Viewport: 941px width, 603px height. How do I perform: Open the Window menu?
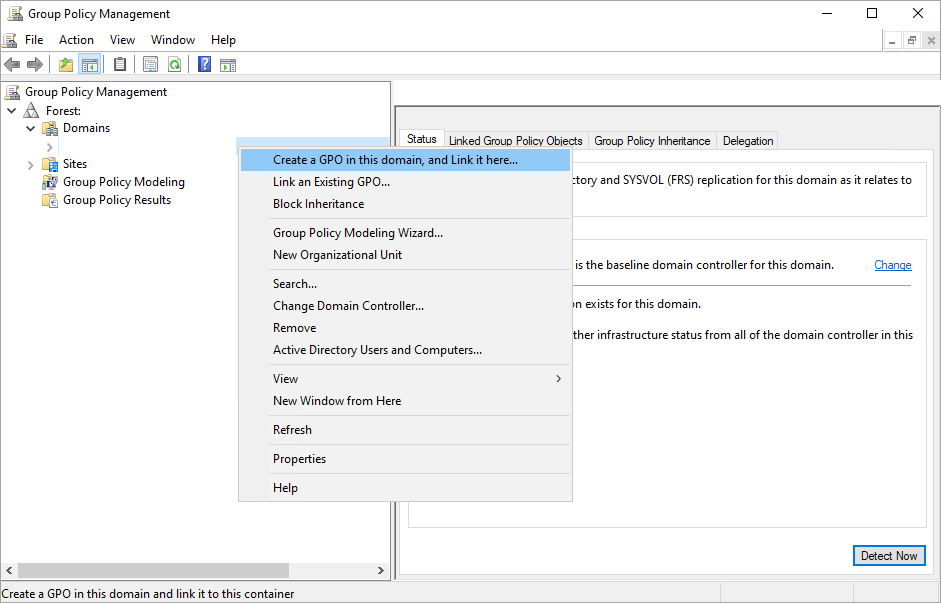[173, 40]
